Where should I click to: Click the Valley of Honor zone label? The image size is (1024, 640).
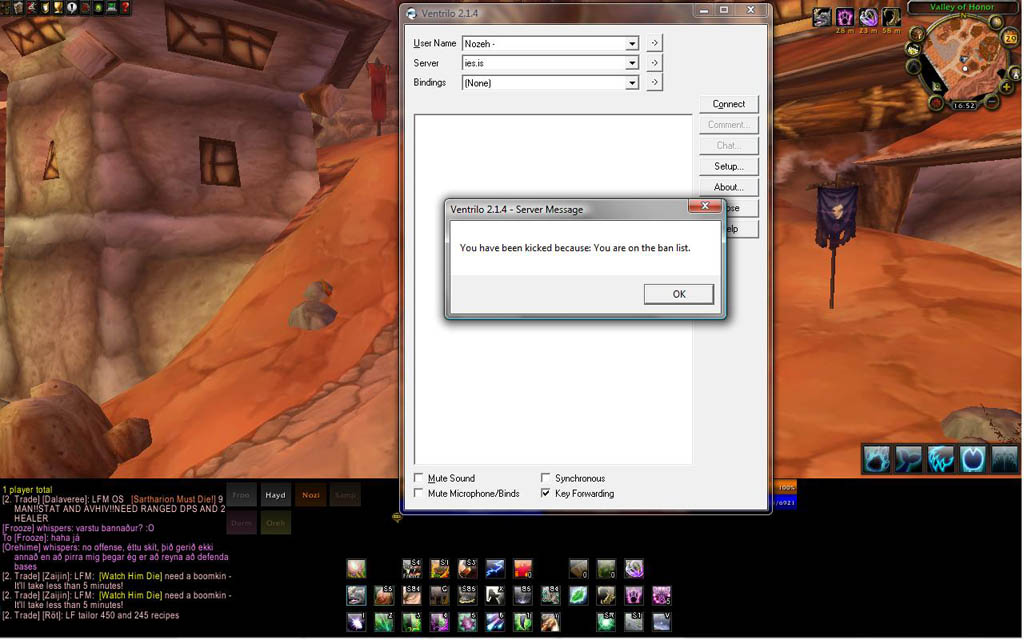coord(962,7)
